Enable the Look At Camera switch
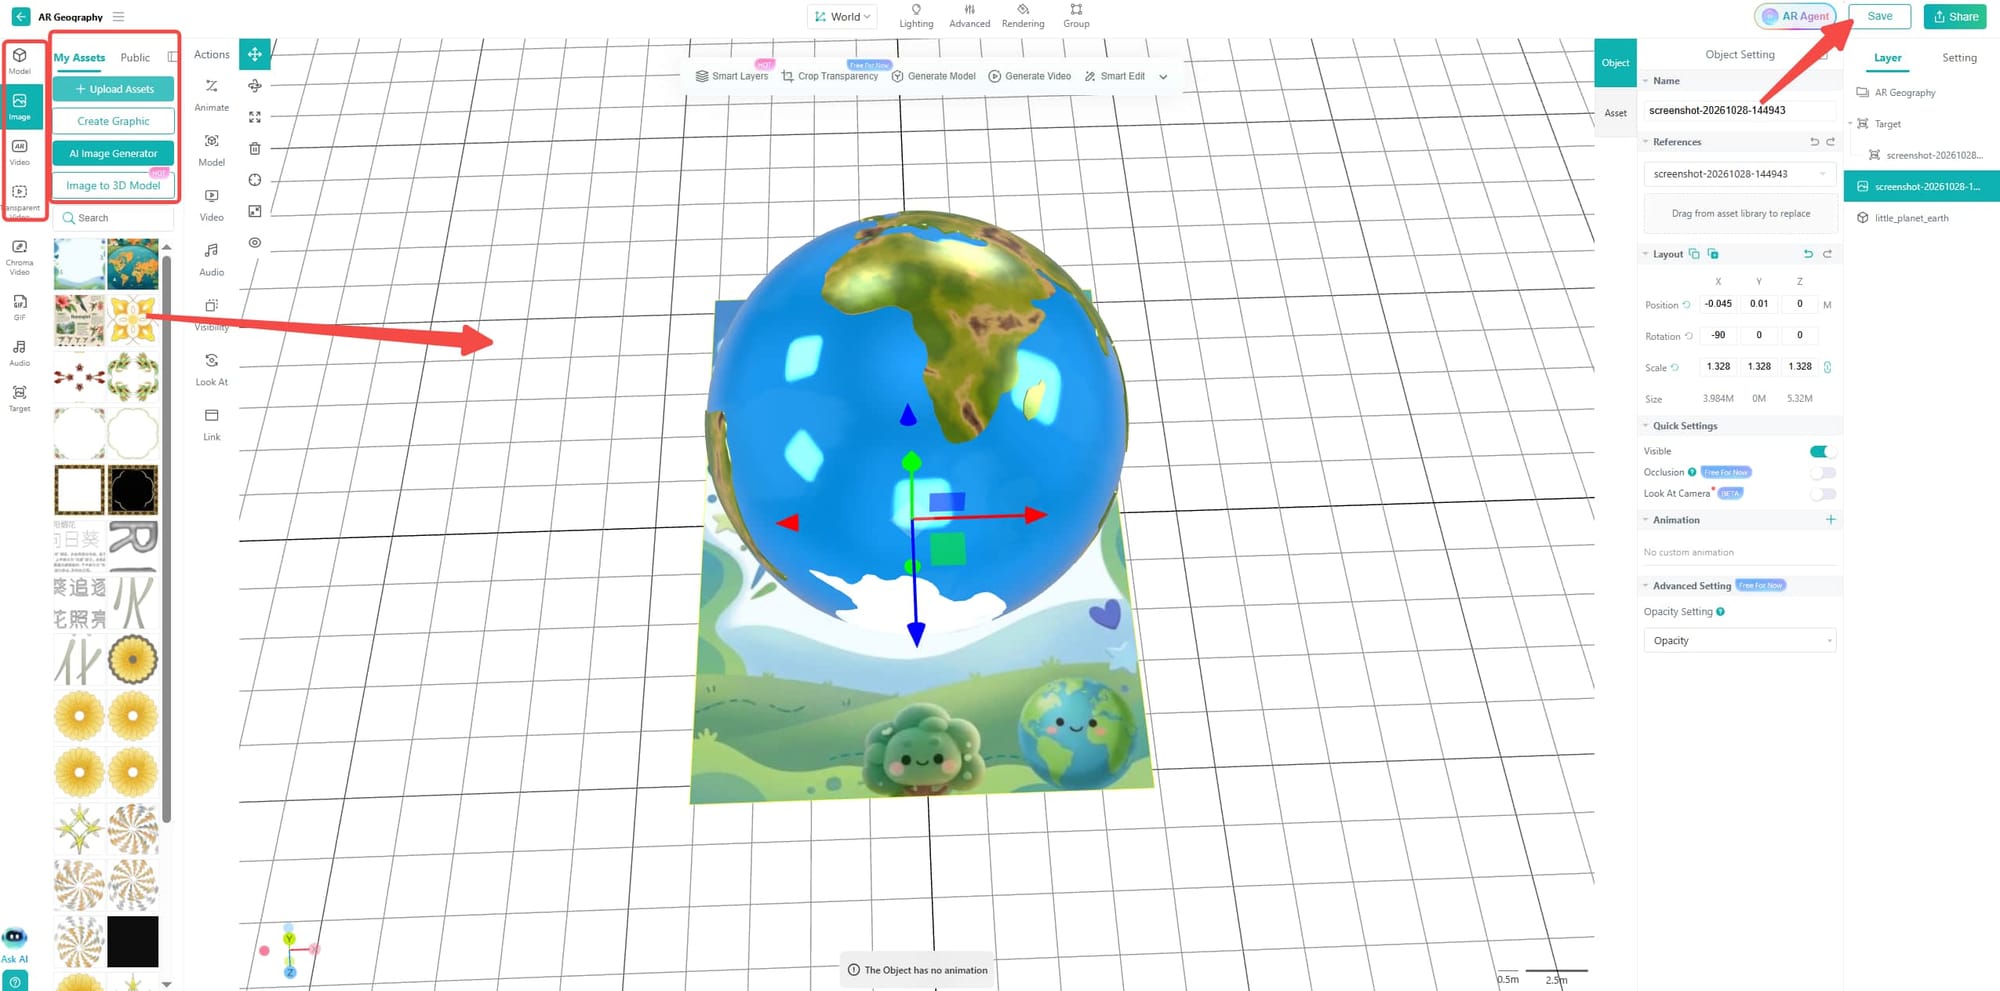The width and height of the screenshot is (2000, 991). pyautogui.click(x=1823, y=494)
